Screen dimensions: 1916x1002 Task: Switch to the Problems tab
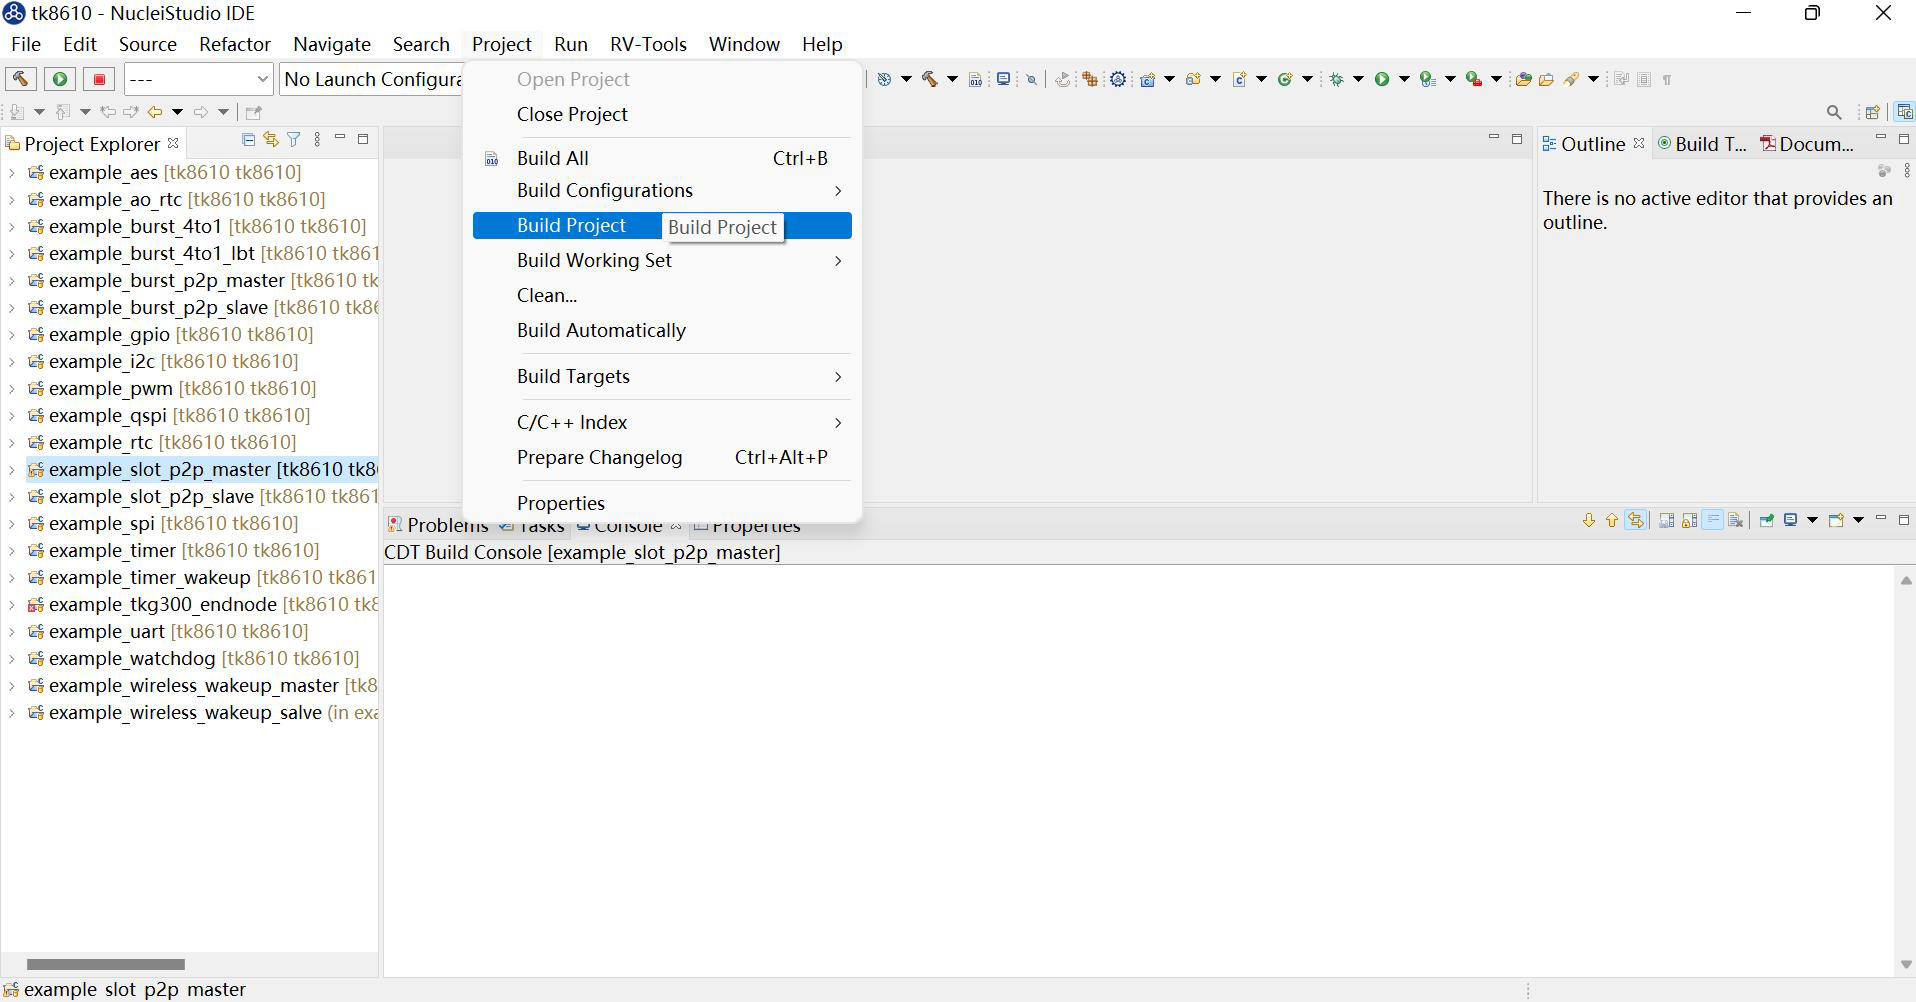(438, 526)
